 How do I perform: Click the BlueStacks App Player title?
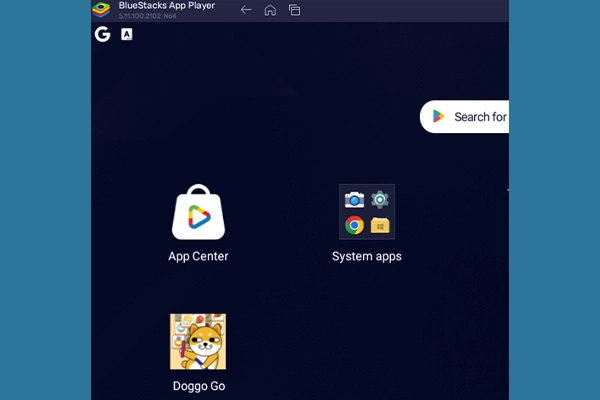(167, 6)
